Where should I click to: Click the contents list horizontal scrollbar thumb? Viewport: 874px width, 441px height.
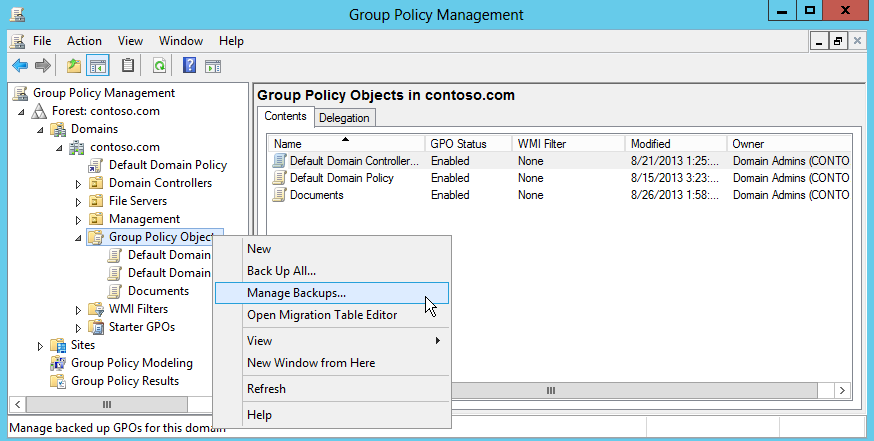[x=551, y=390]
